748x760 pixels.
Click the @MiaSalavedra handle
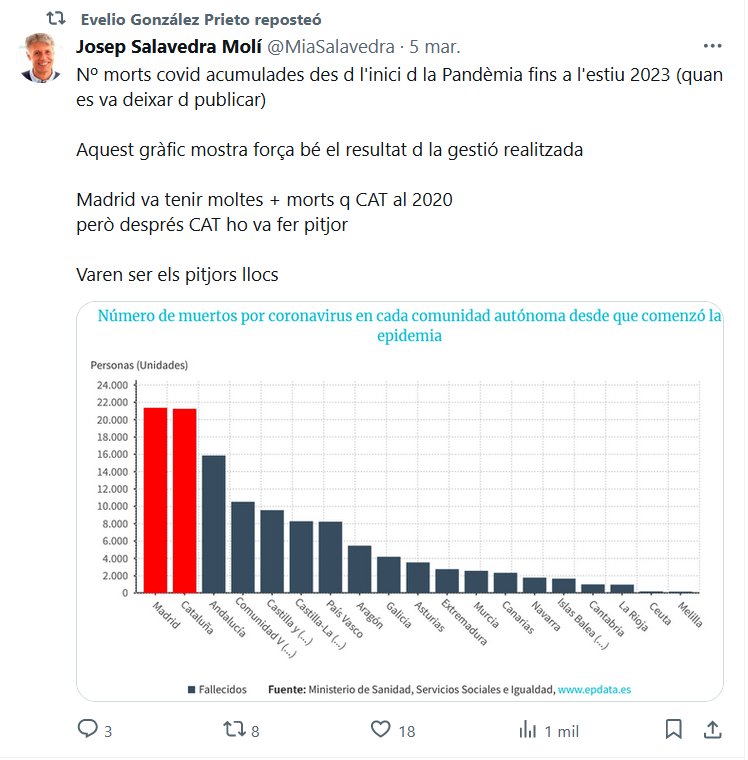330,47
